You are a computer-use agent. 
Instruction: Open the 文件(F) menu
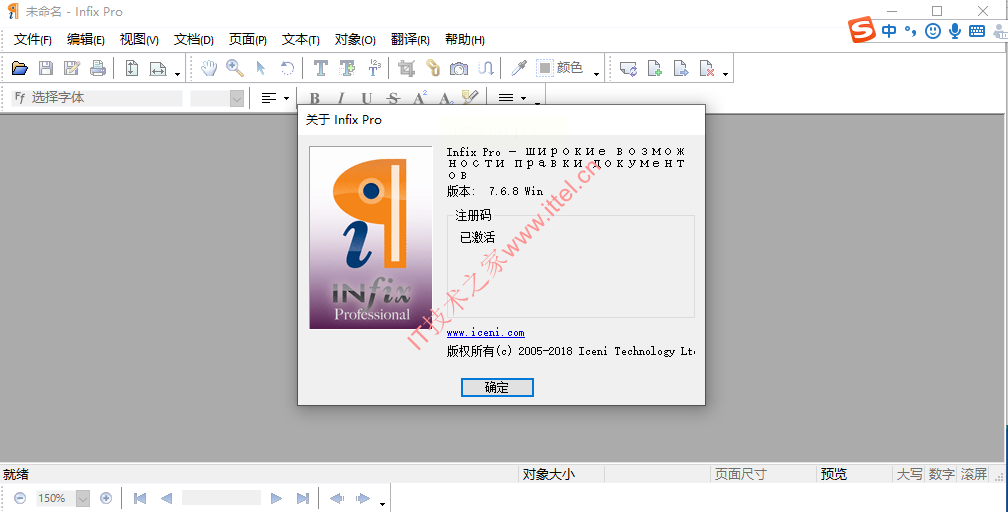33,40
